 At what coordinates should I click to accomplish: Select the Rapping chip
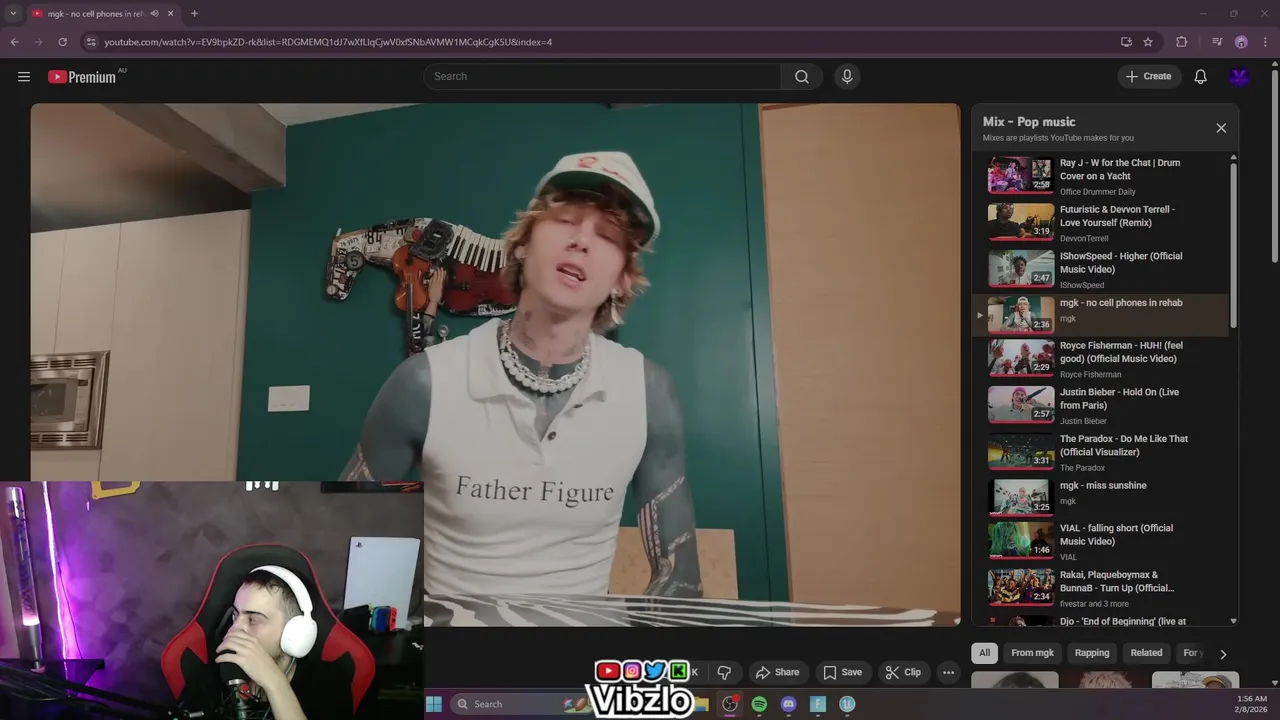pyautogui.click(x=1092, y=653)
